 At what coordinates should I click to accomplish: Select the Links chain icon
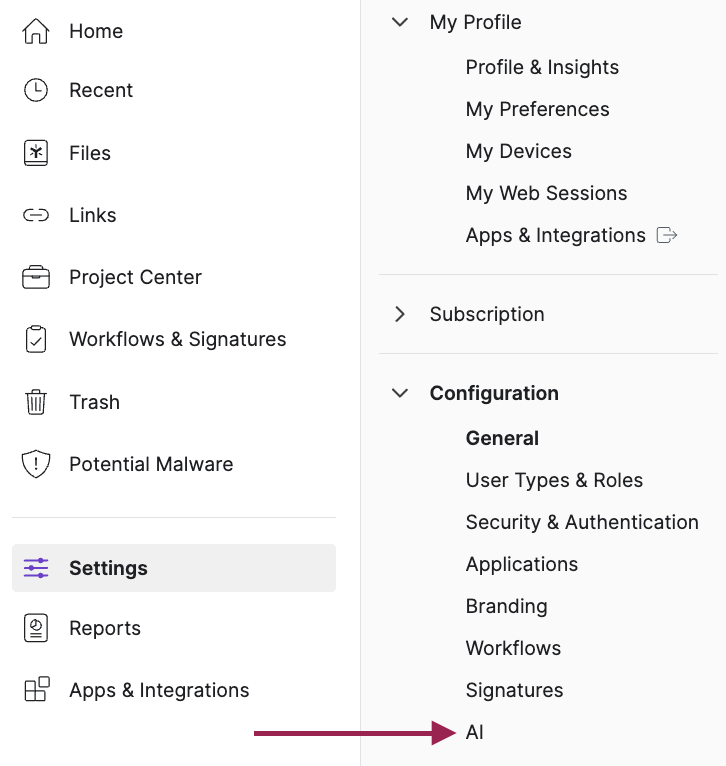point(36,215)
